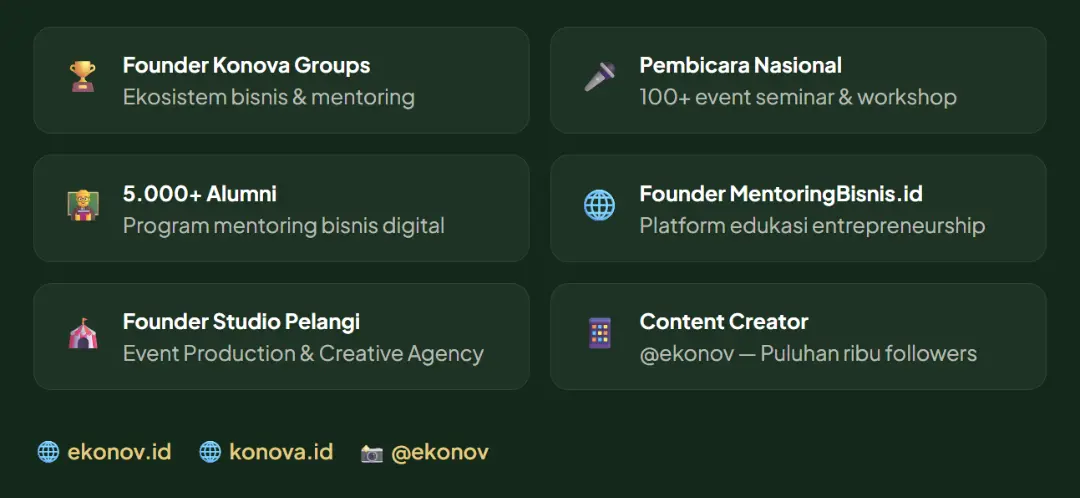Click the Content Creator card title

coord(724,322)
